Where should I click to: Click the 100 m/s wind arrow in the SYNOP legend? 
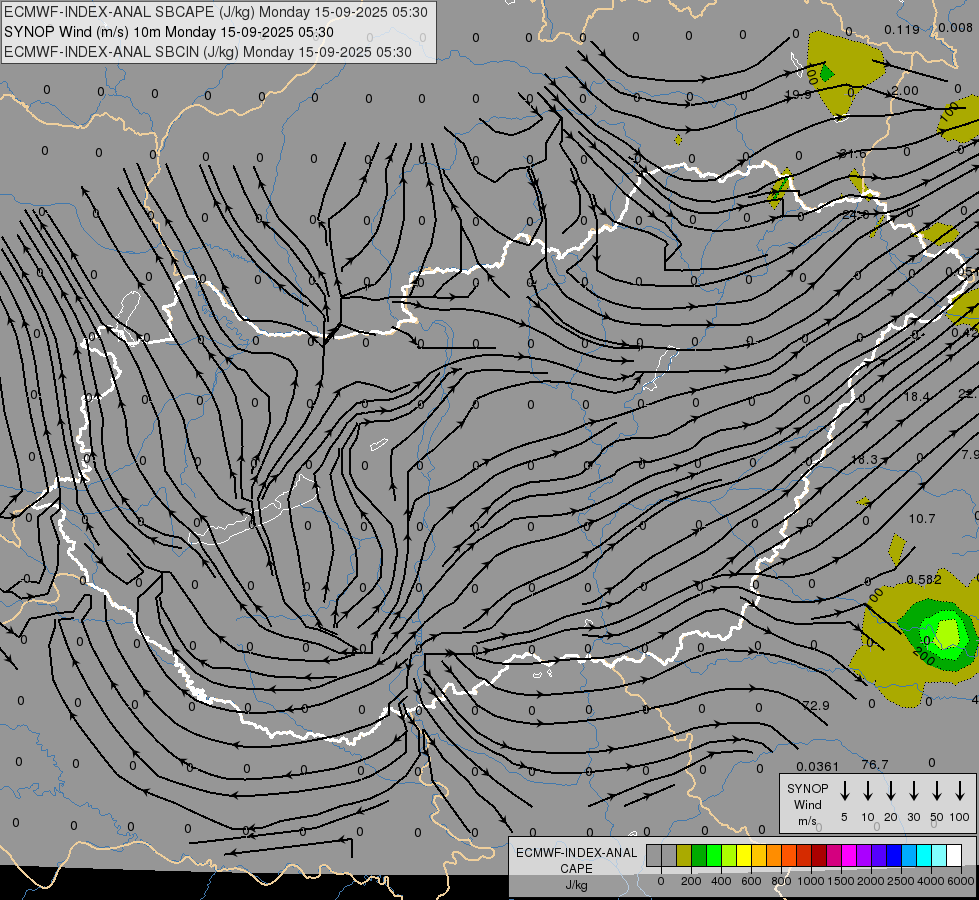(x=960, y=791)
